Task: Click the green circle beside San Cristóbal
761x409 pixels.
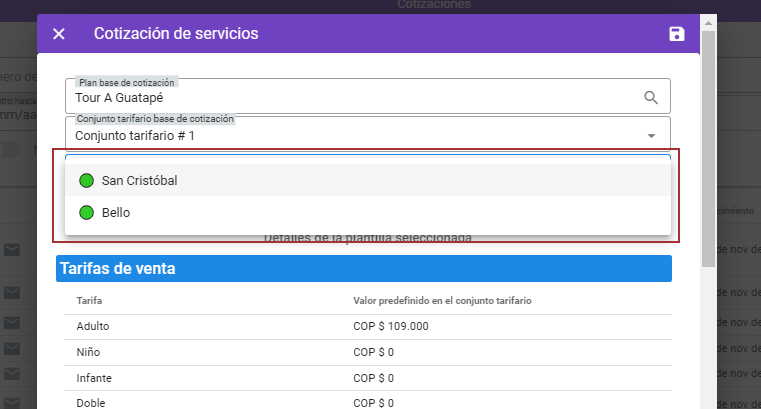Action: tap(86, 180)
